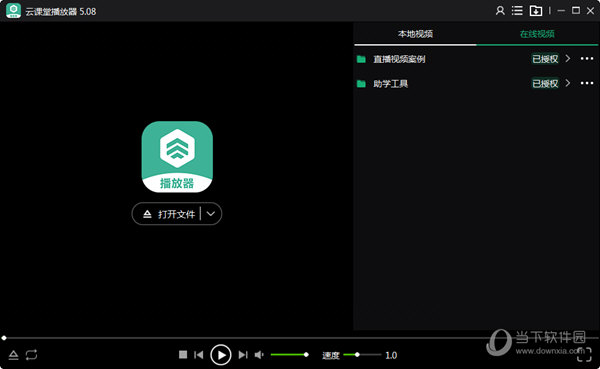This screenshot has height=369, width=600.
Task: Switch to the 本地视频 tab
Action: (415, 34)
